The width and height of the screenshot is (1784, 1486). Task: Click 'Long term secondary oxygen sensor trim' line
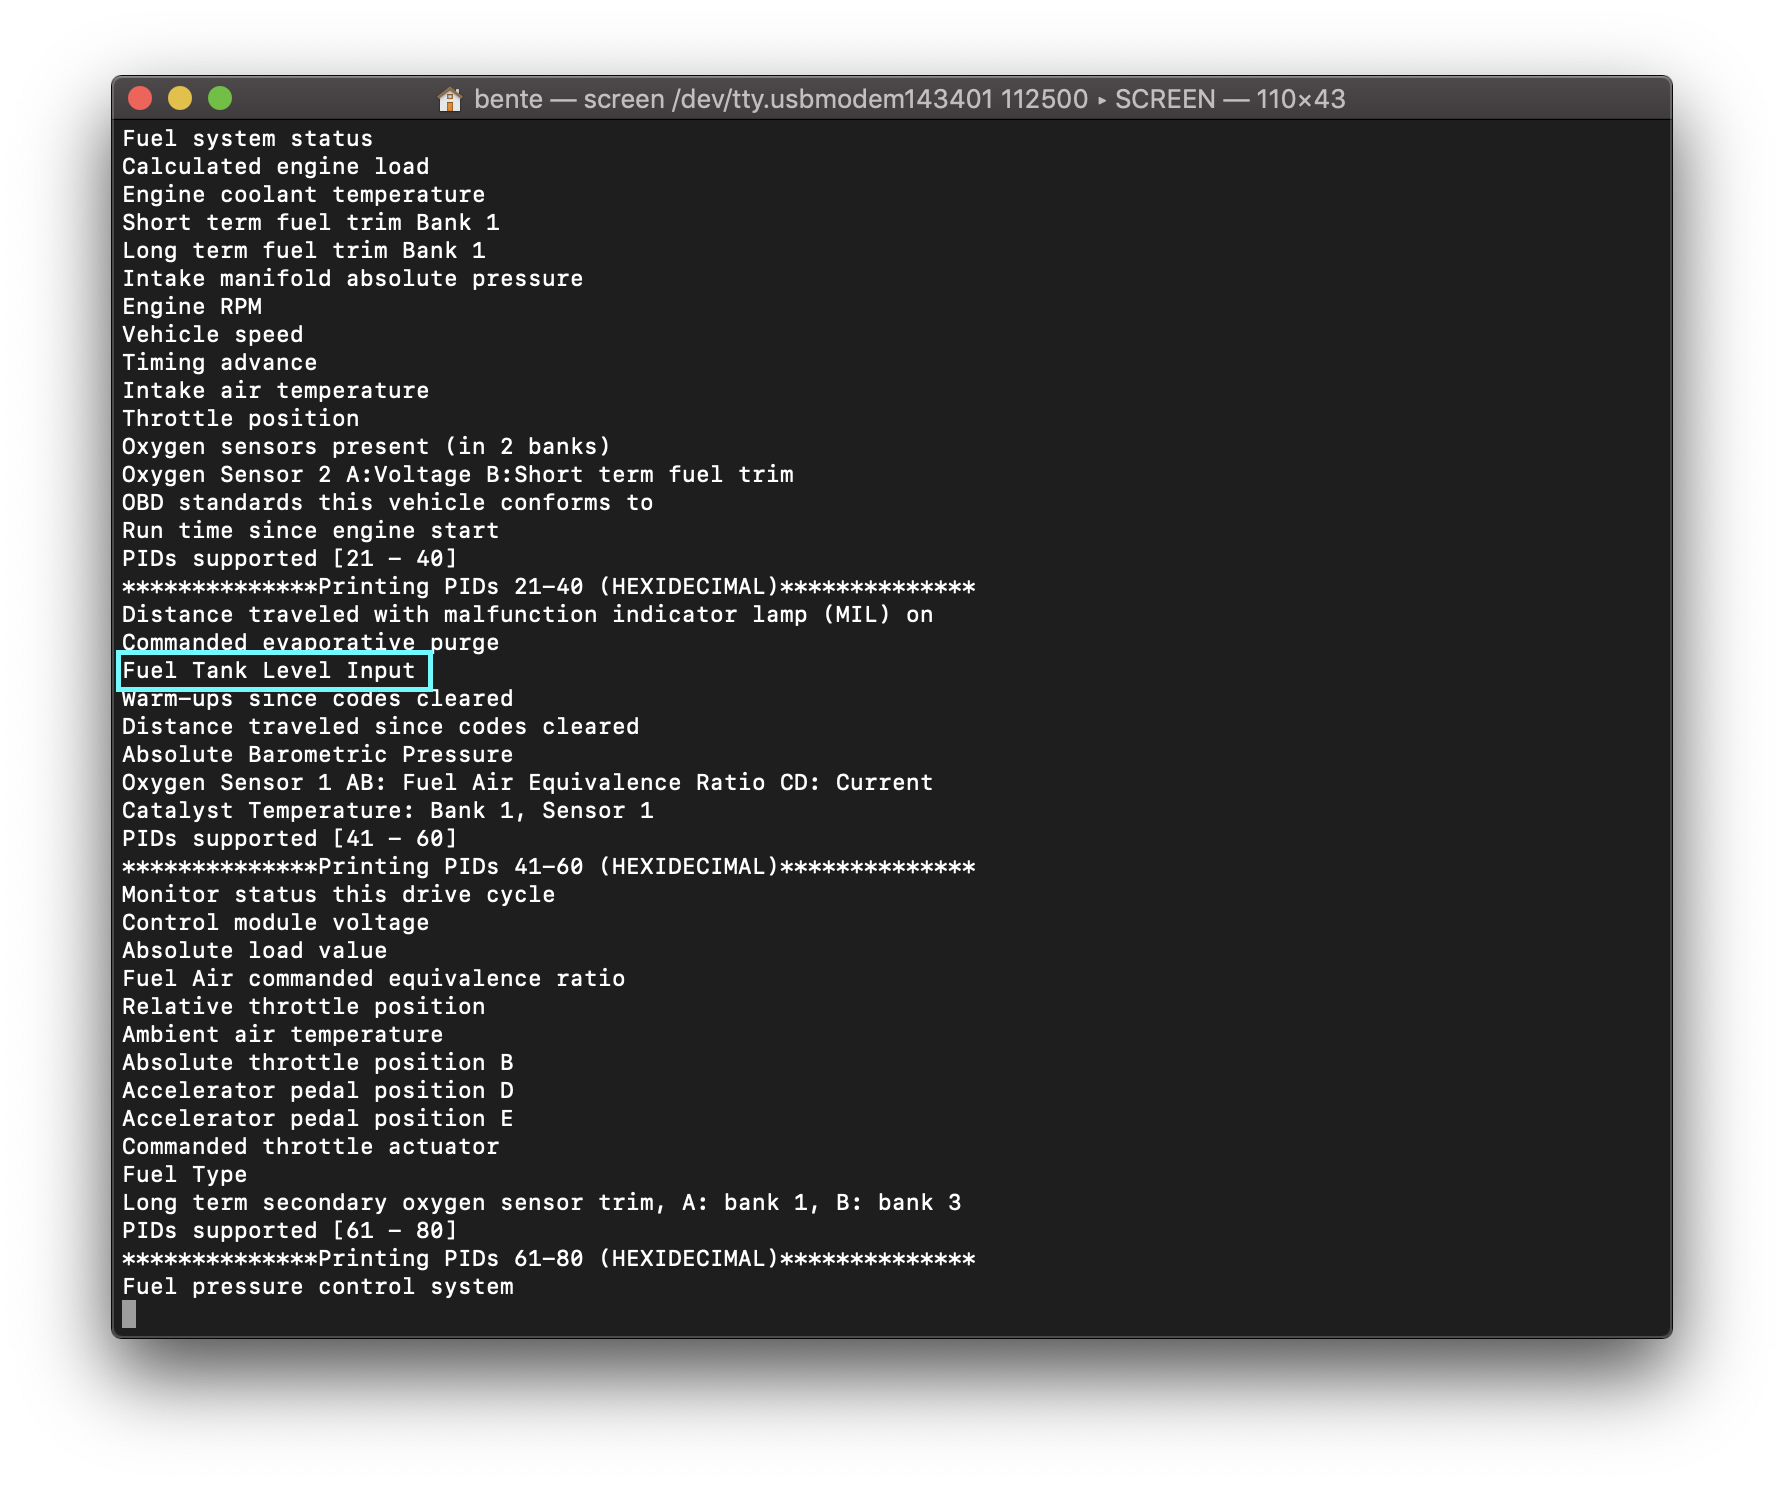pyautogui.click(x=541, y=1203)
